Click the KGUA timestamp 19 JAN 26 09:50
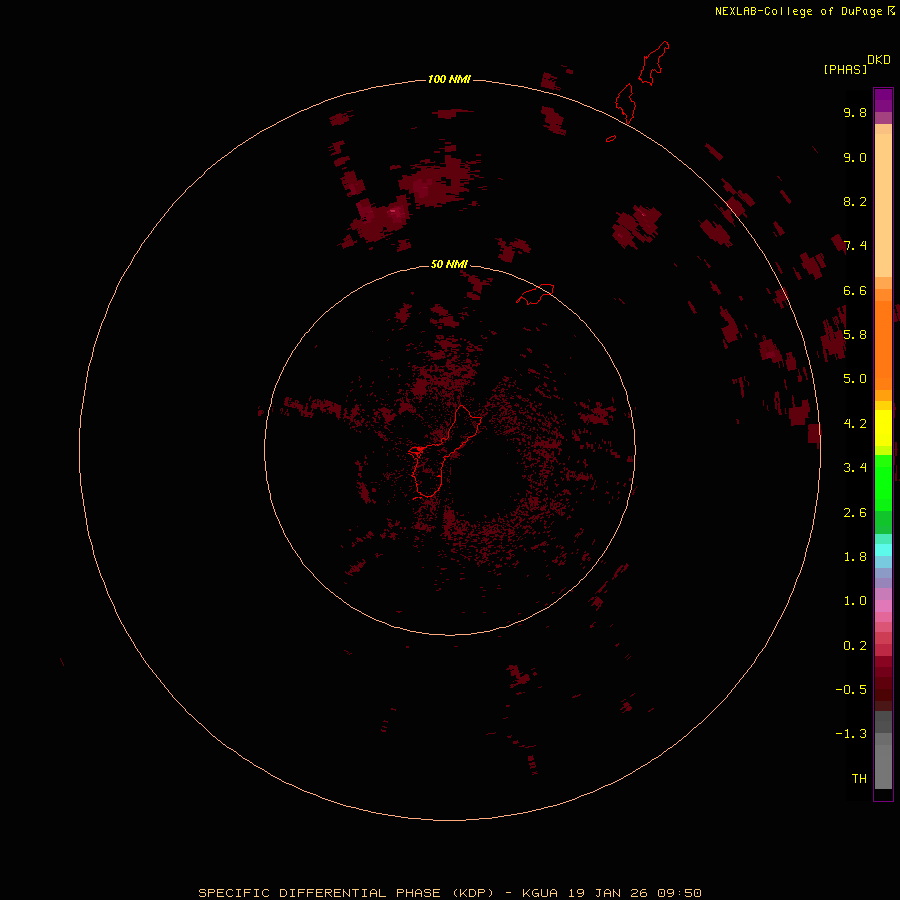900x900 pixels. tap(614, 892)
